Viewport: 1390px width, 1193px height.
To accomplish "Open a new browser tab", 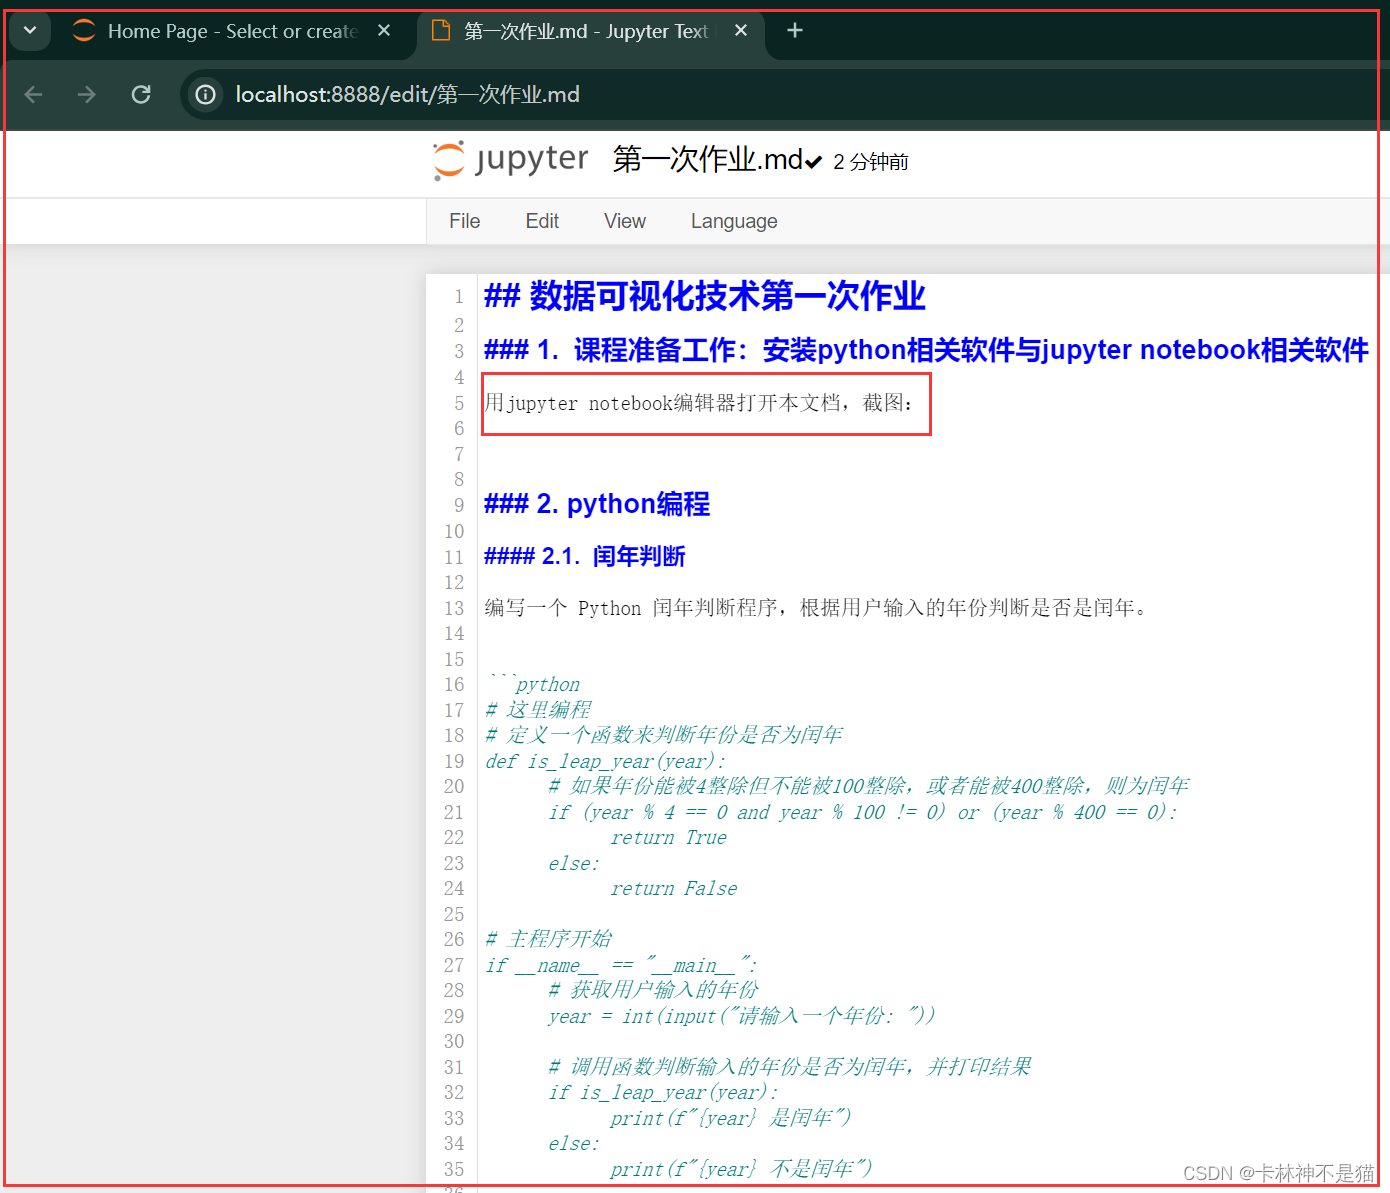I will click(x=795, y=31).
